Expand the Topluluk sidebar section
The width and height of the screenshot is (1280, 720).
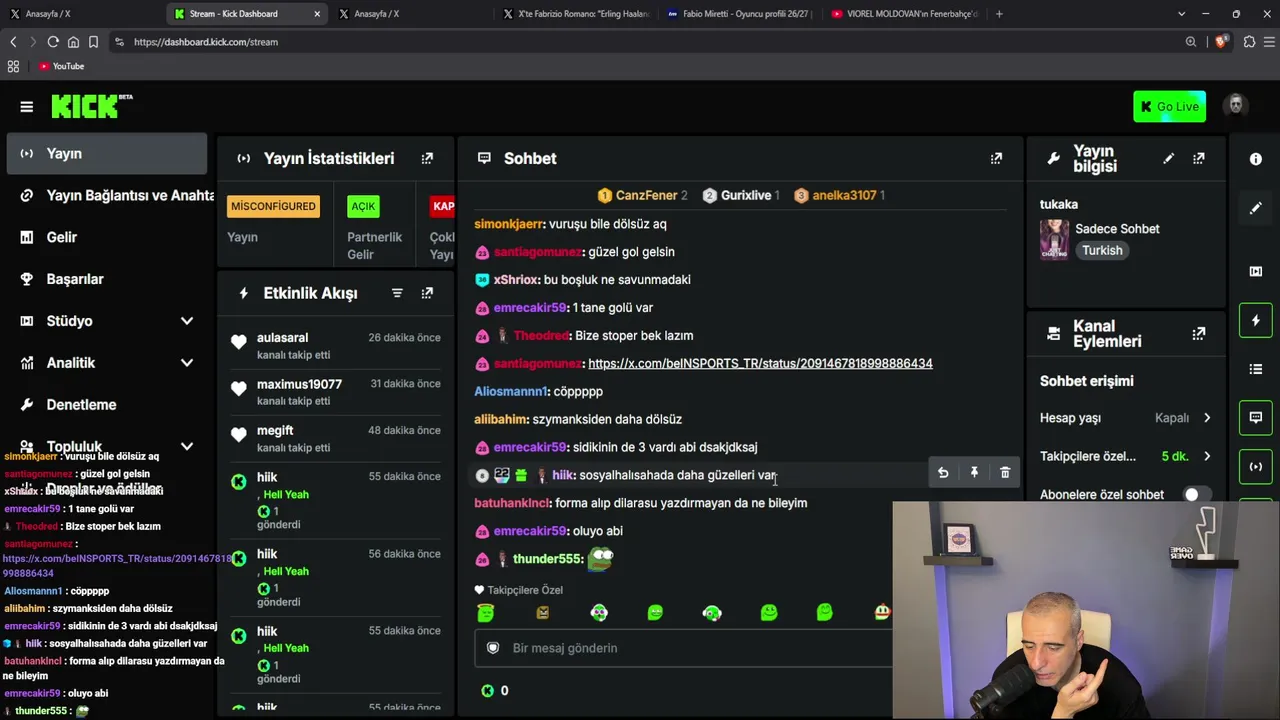187,447
